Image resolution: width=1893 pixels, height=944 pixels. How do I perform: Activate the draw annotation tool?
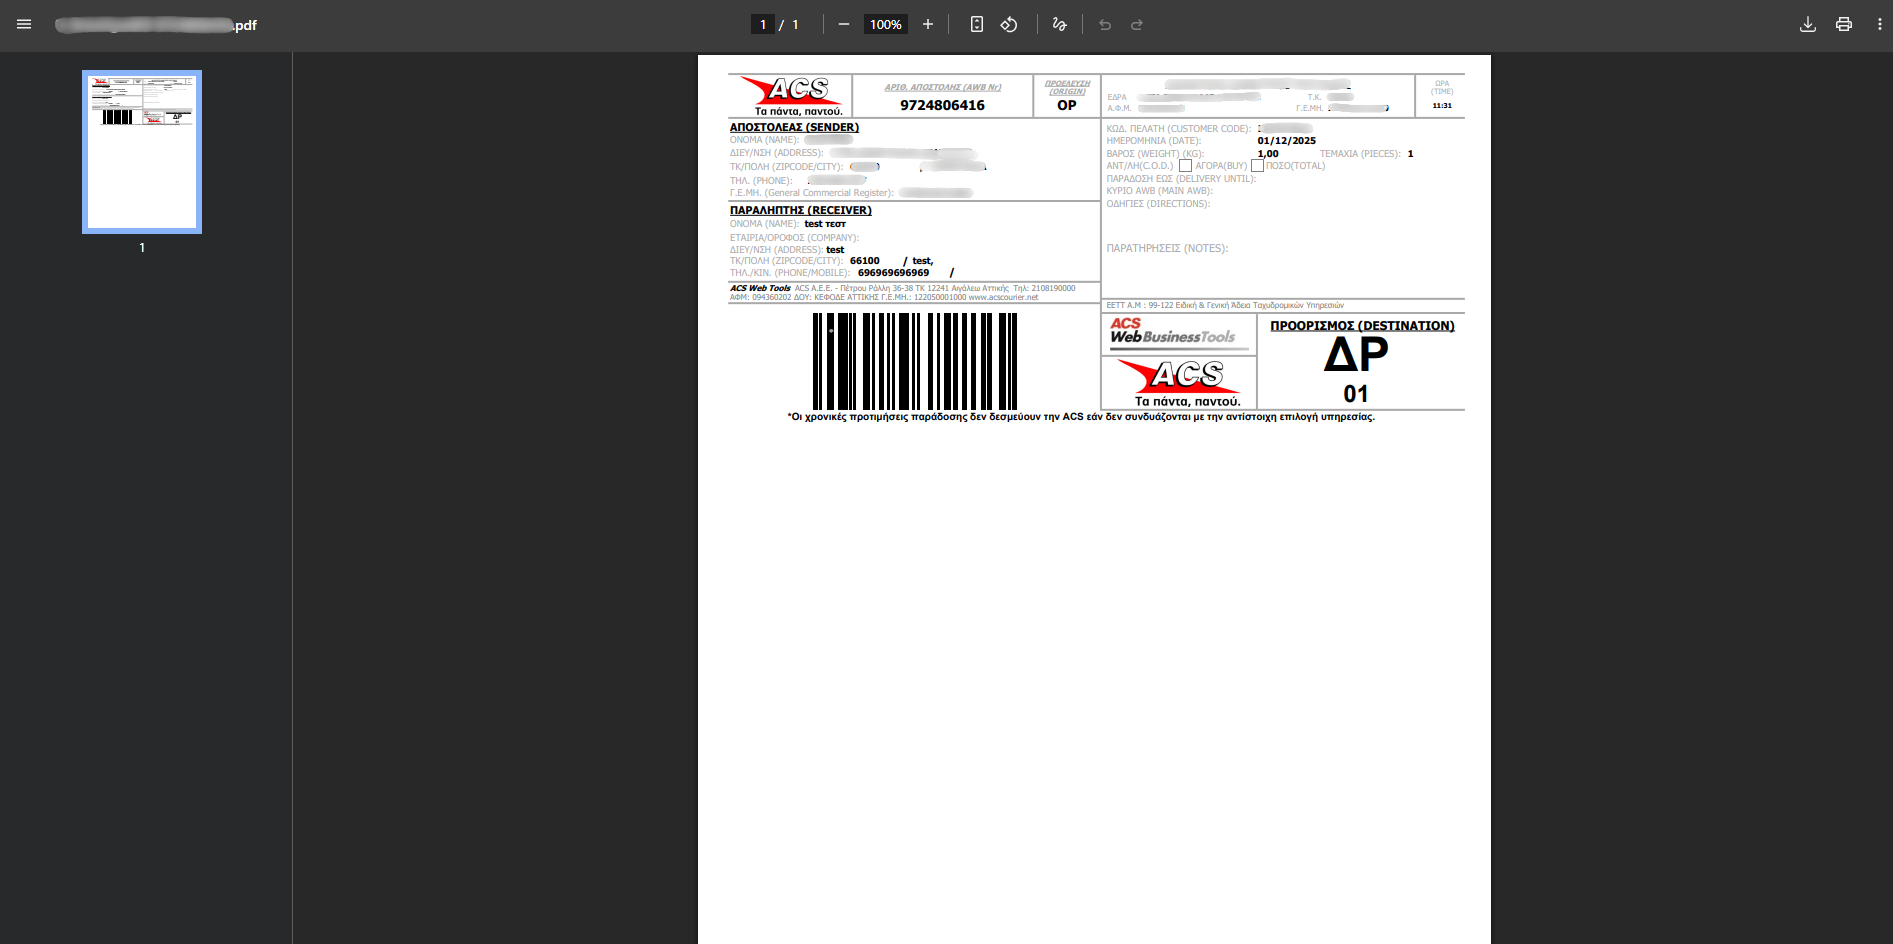(x=1060, y=24)
